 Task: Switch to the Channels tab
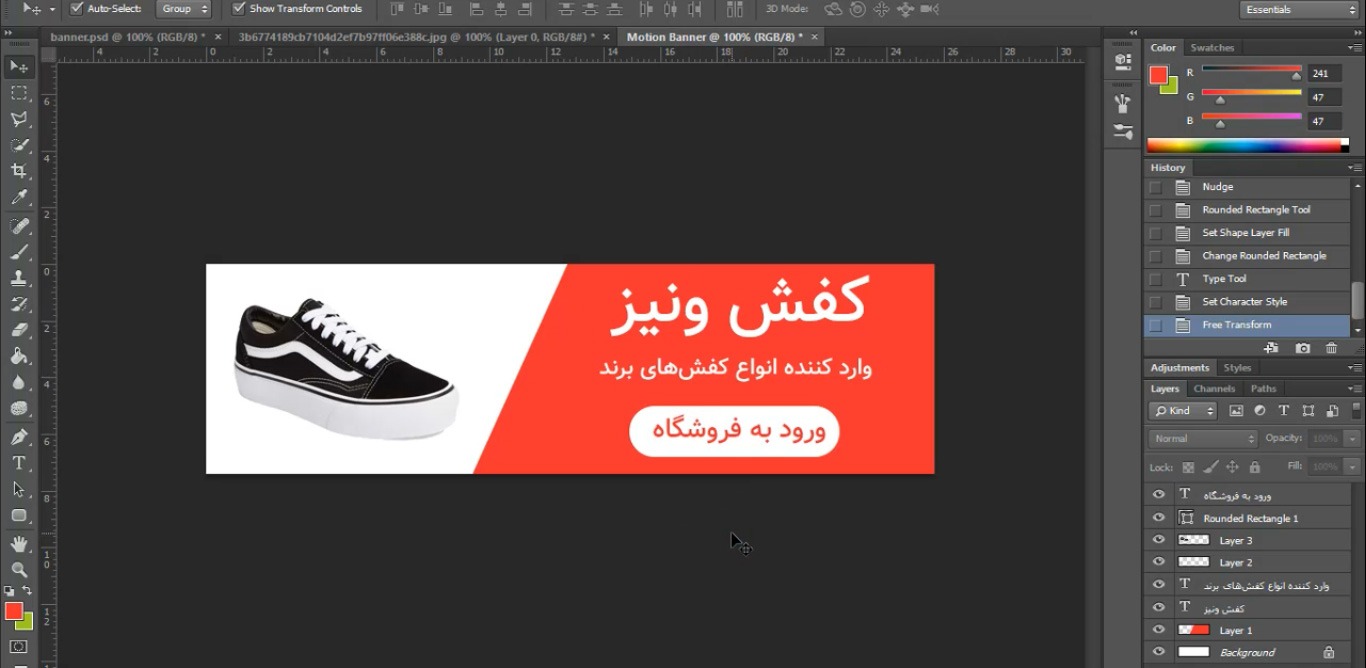click(x=1214, y=389)
